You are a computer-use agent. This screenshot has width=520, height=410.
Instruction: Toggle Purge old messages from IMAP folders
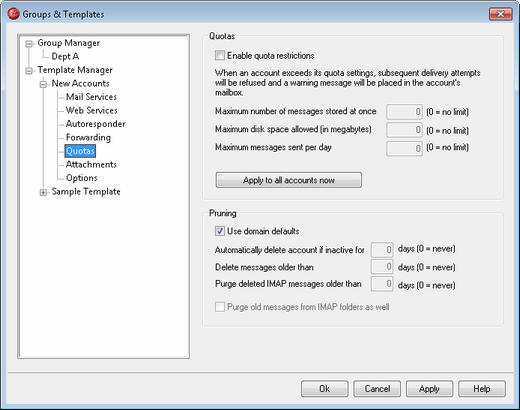220,307
